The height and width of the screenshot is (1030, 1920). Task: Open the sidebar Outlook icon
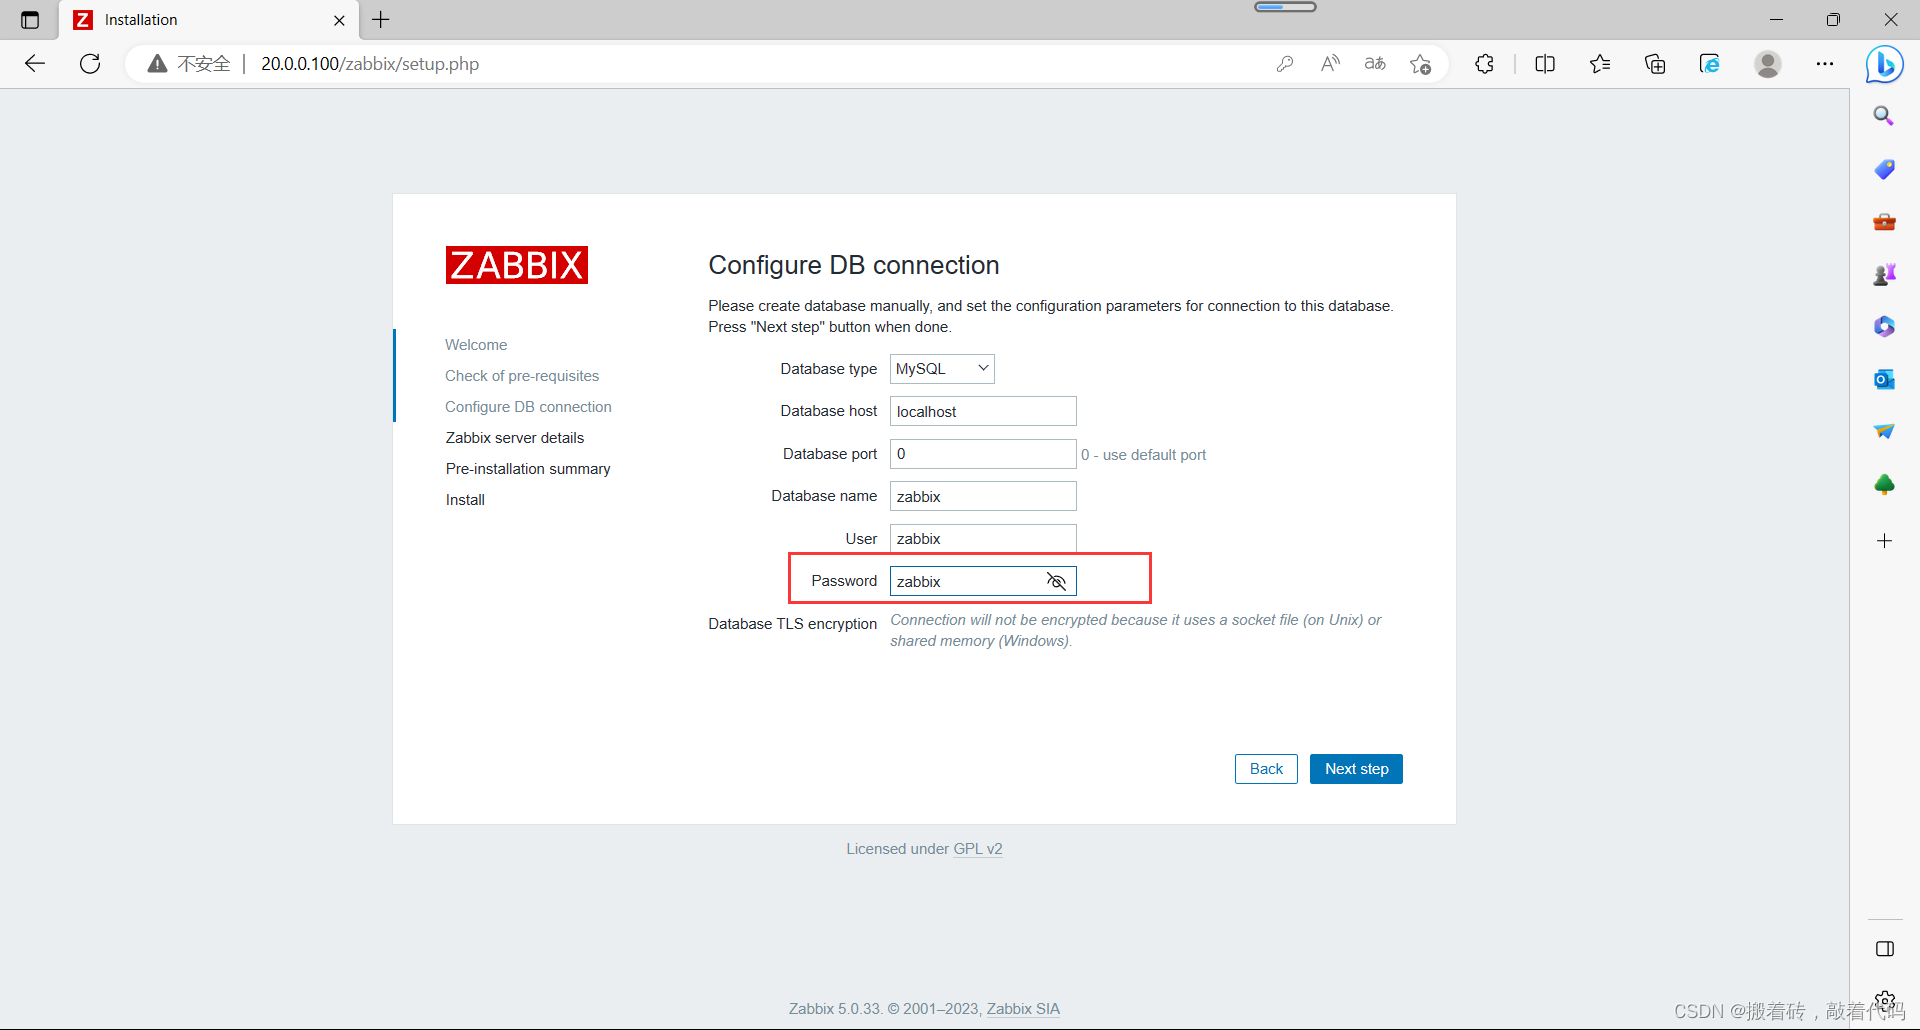pos(1884,380)
